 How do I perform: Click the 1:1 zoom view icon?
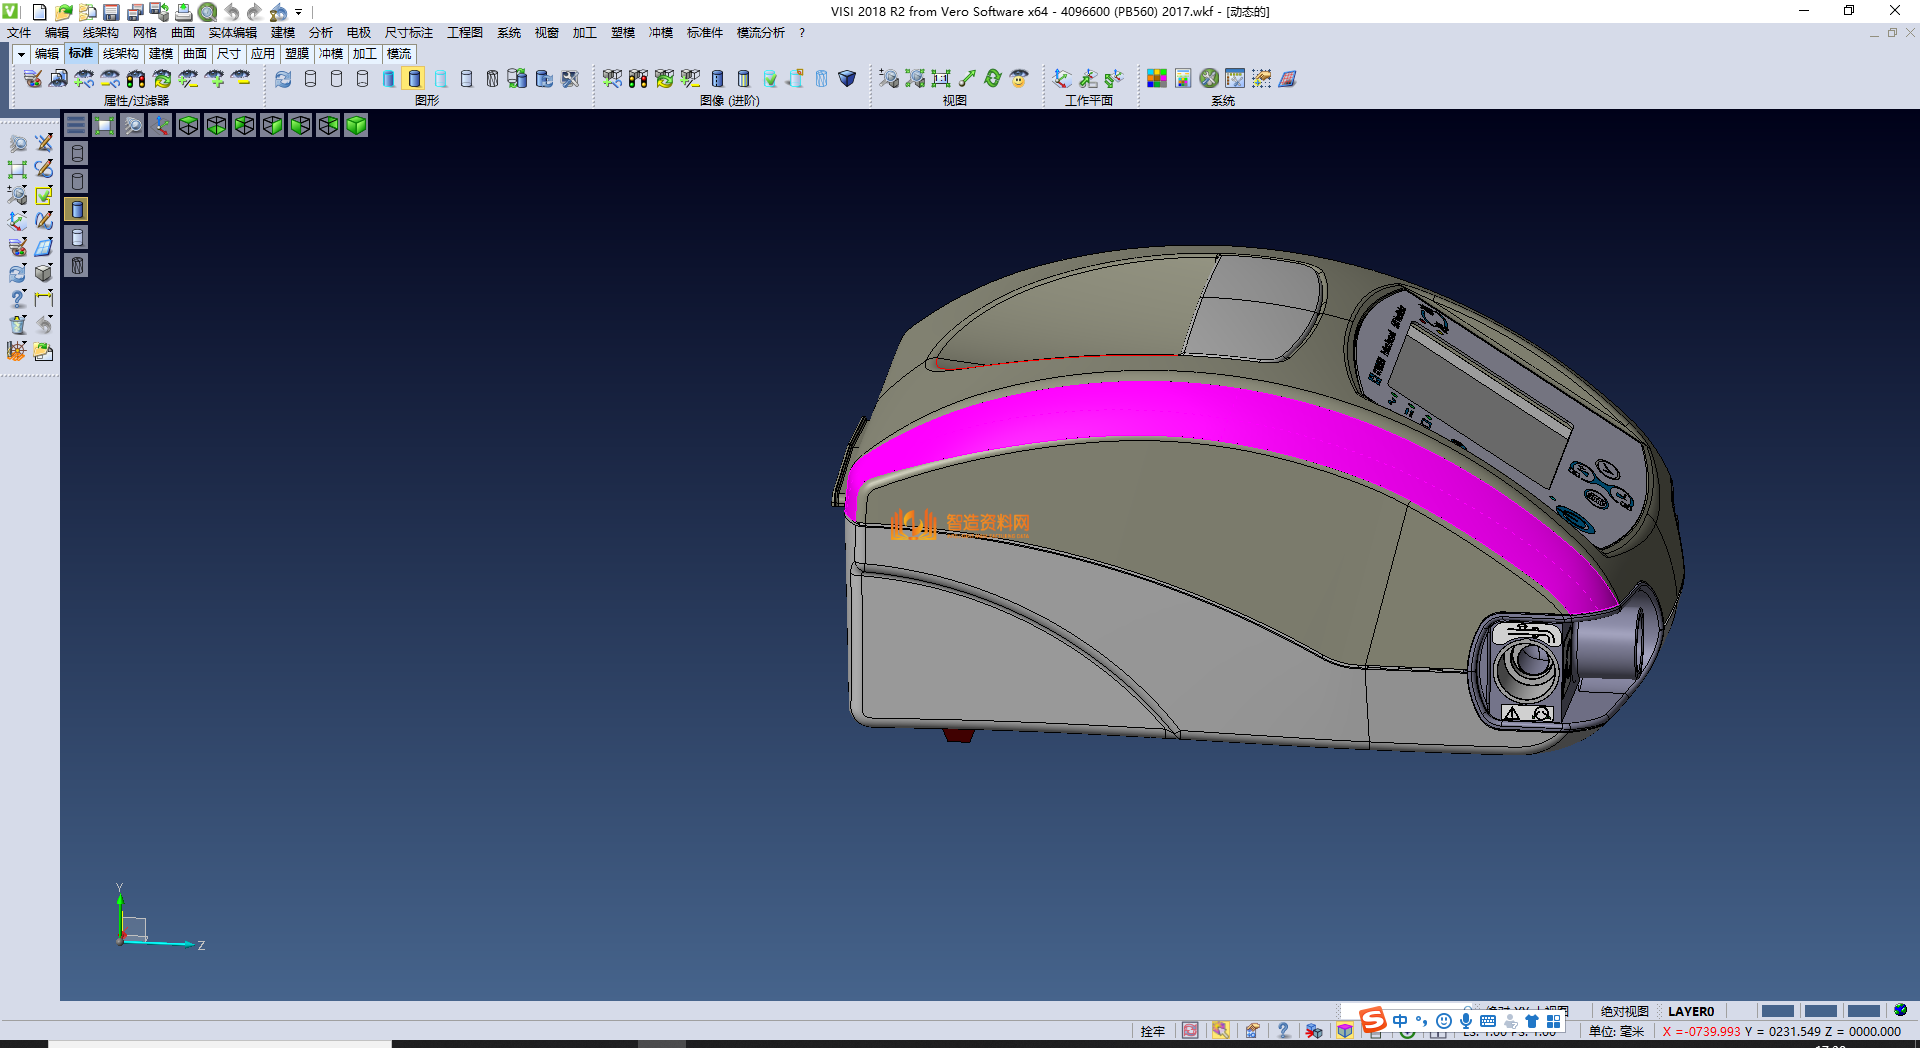tap(941, 79)
